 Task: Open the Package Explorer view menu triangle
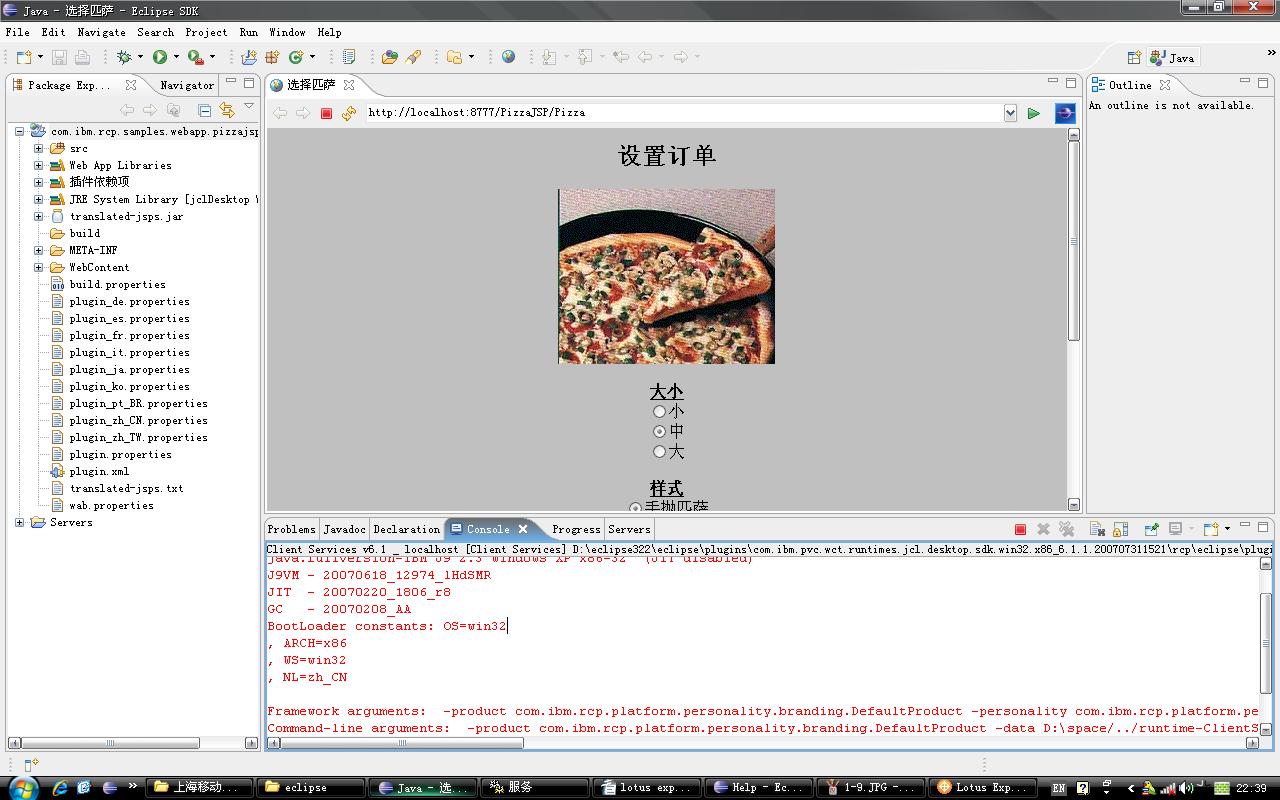click(249, 107)
